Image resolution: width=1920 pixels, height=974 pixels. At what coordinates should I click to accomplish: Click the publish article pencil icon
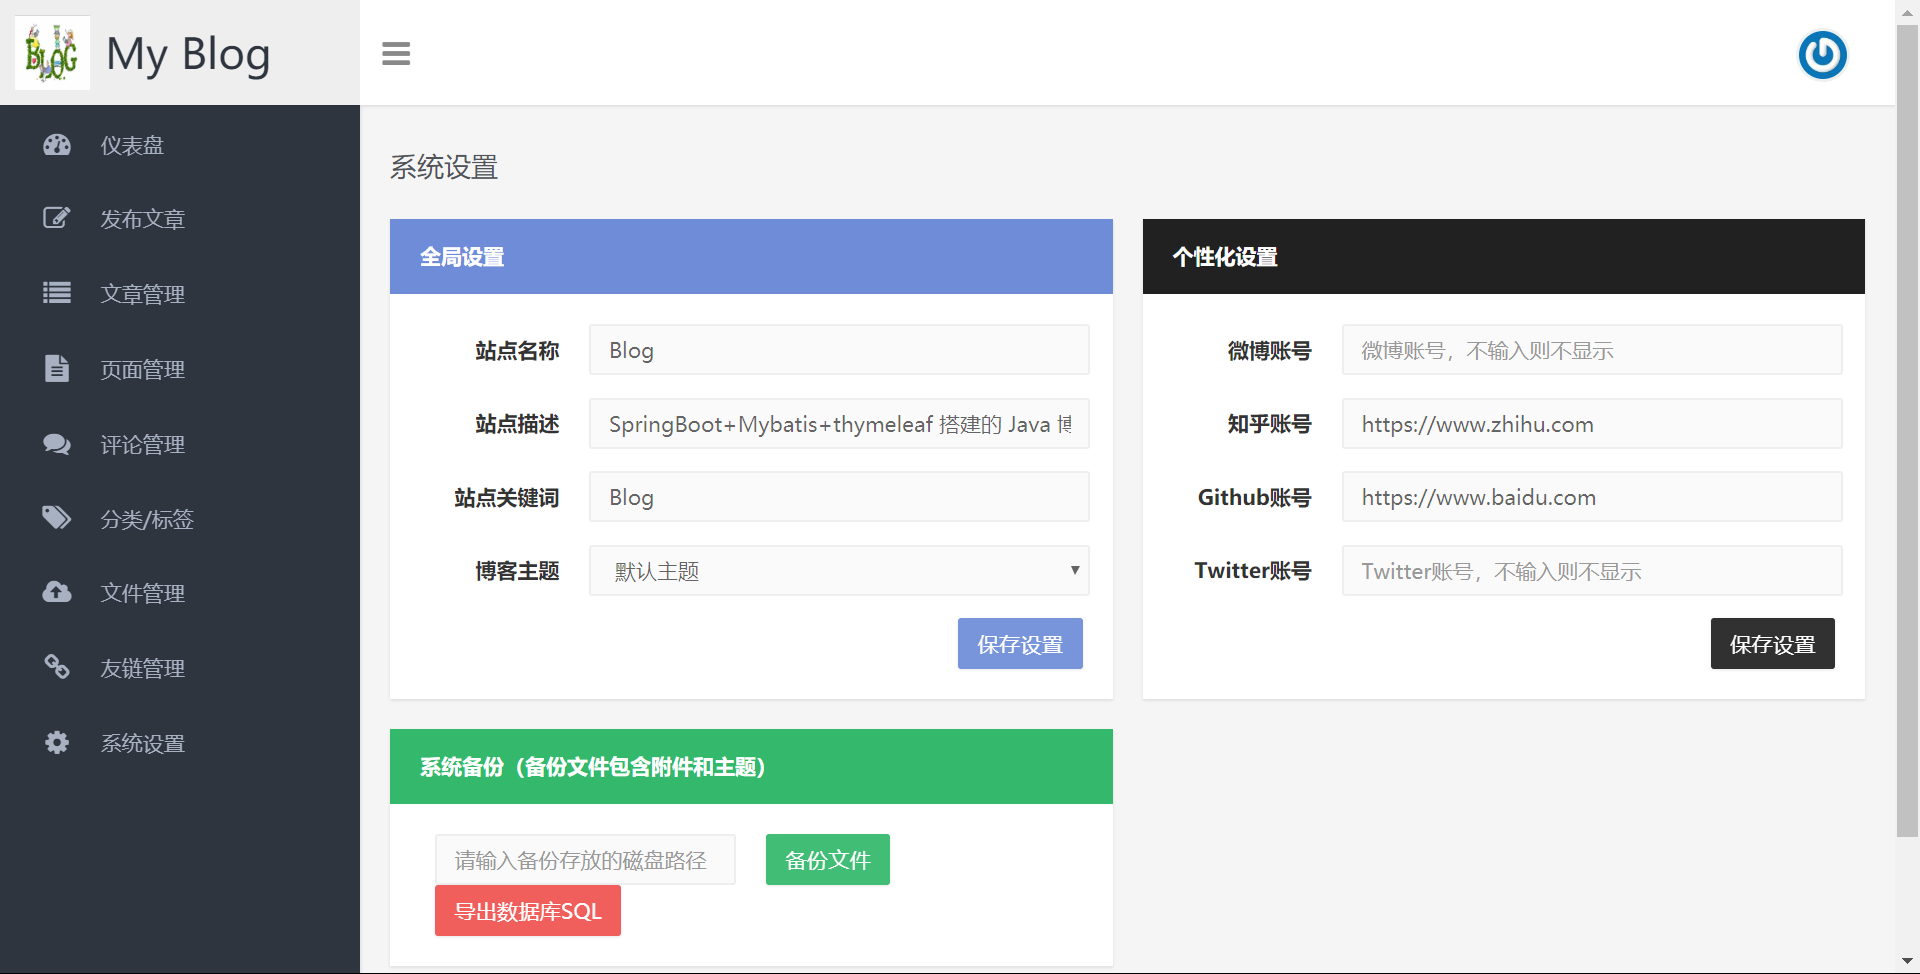[x=57, y=218]
